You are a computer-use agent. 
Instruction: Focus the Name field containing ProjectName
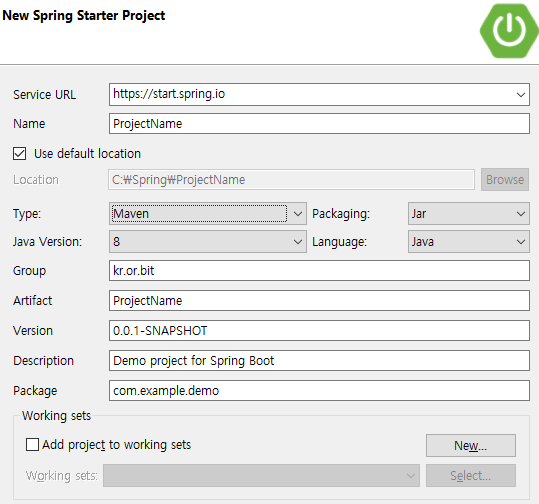[319, 124]
